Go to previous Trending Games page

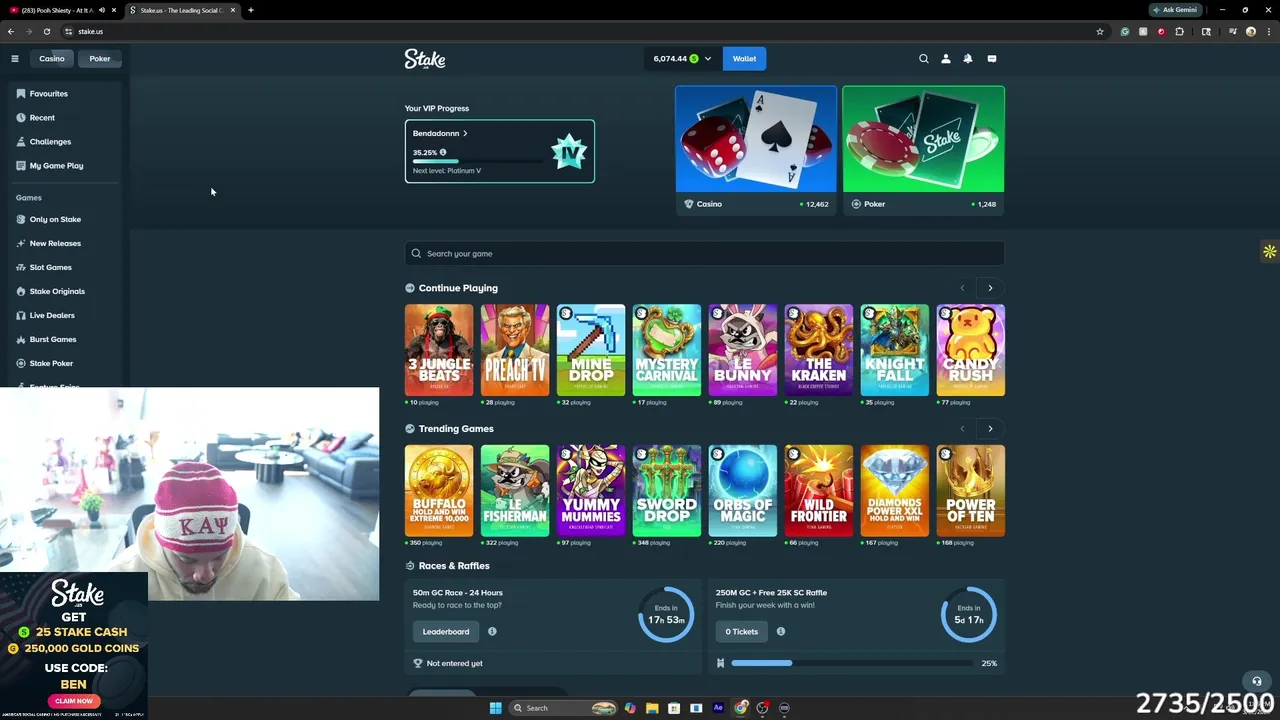coord(962,429)
